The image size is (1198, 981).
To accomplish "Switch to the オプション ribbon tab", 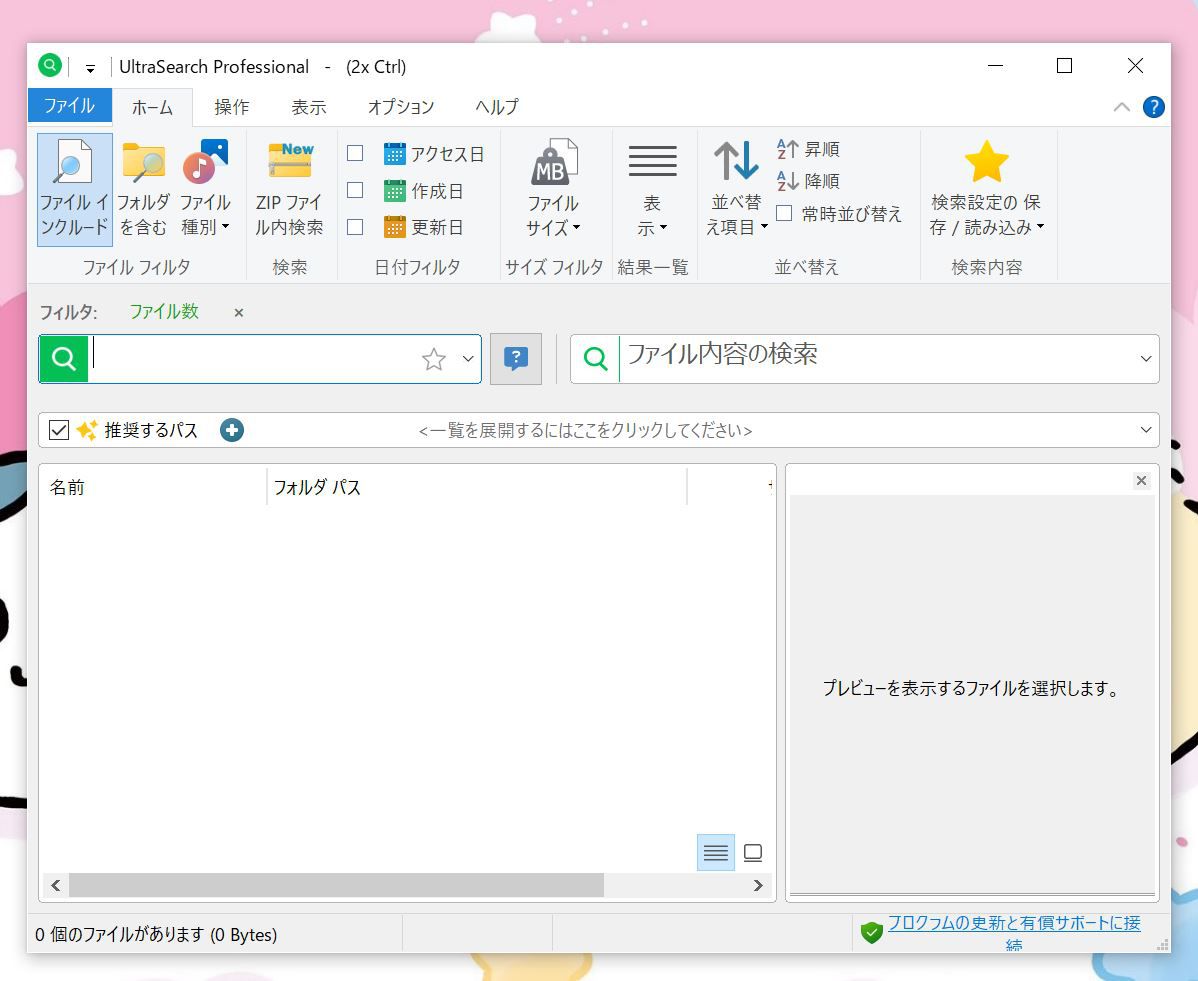I will coord(401,106).
